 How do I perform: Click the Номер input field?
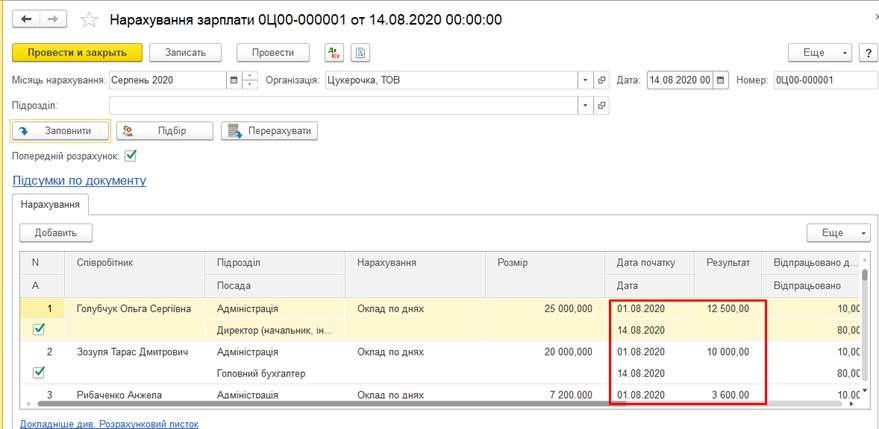[x=825, y=80]
